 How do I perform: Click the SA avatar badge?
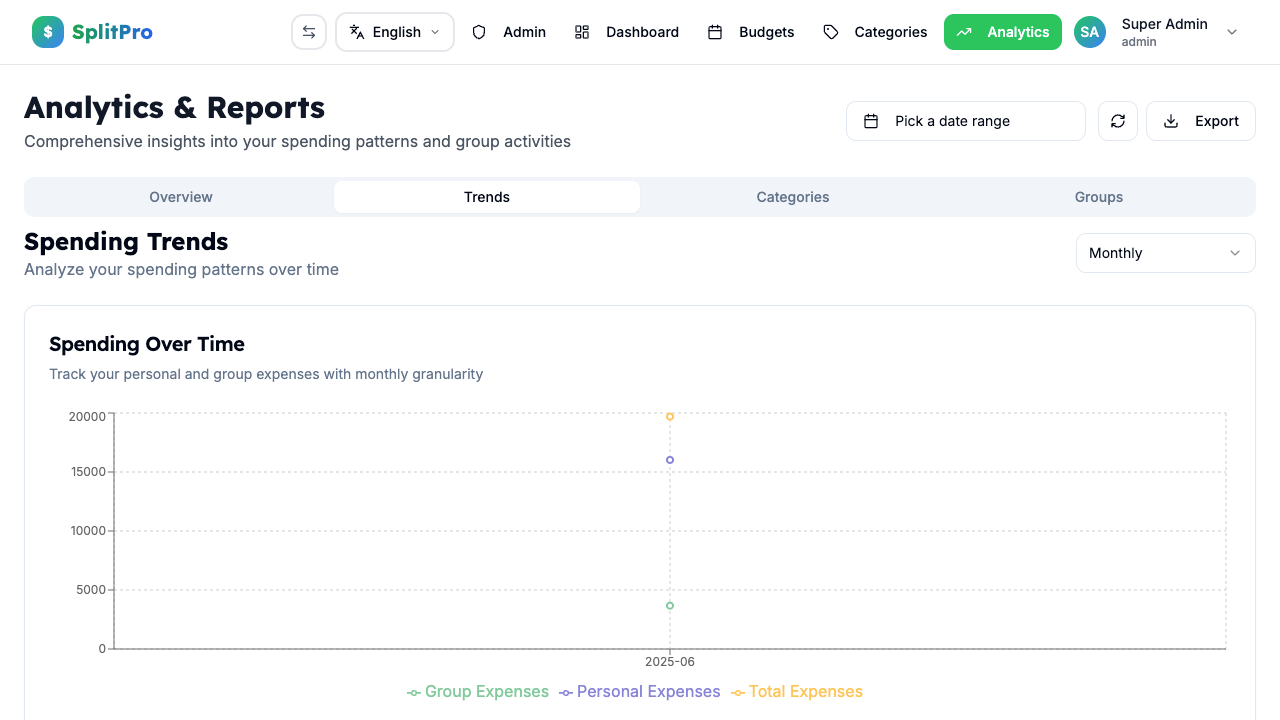pos(1089,31)
